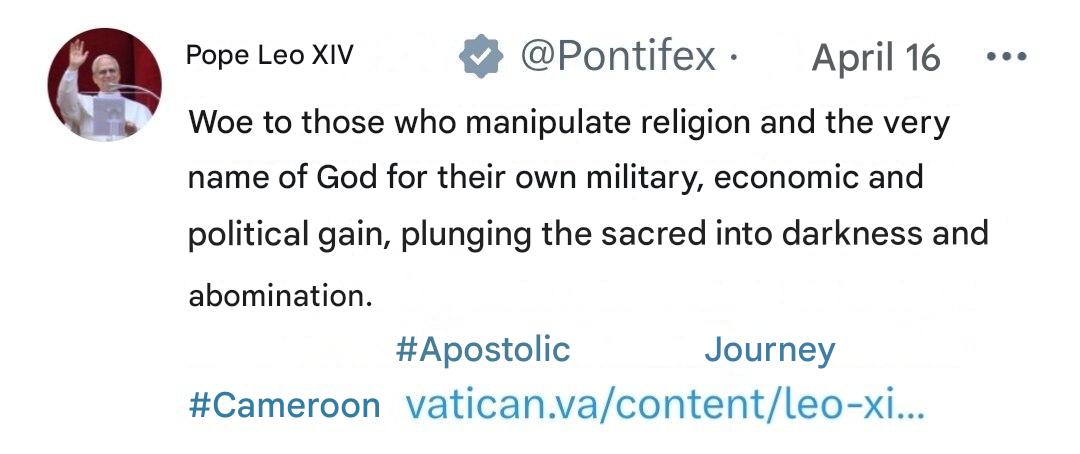1080x454 pixels.
Task: Click the line starting "political gain"
Action: [588, 233]
